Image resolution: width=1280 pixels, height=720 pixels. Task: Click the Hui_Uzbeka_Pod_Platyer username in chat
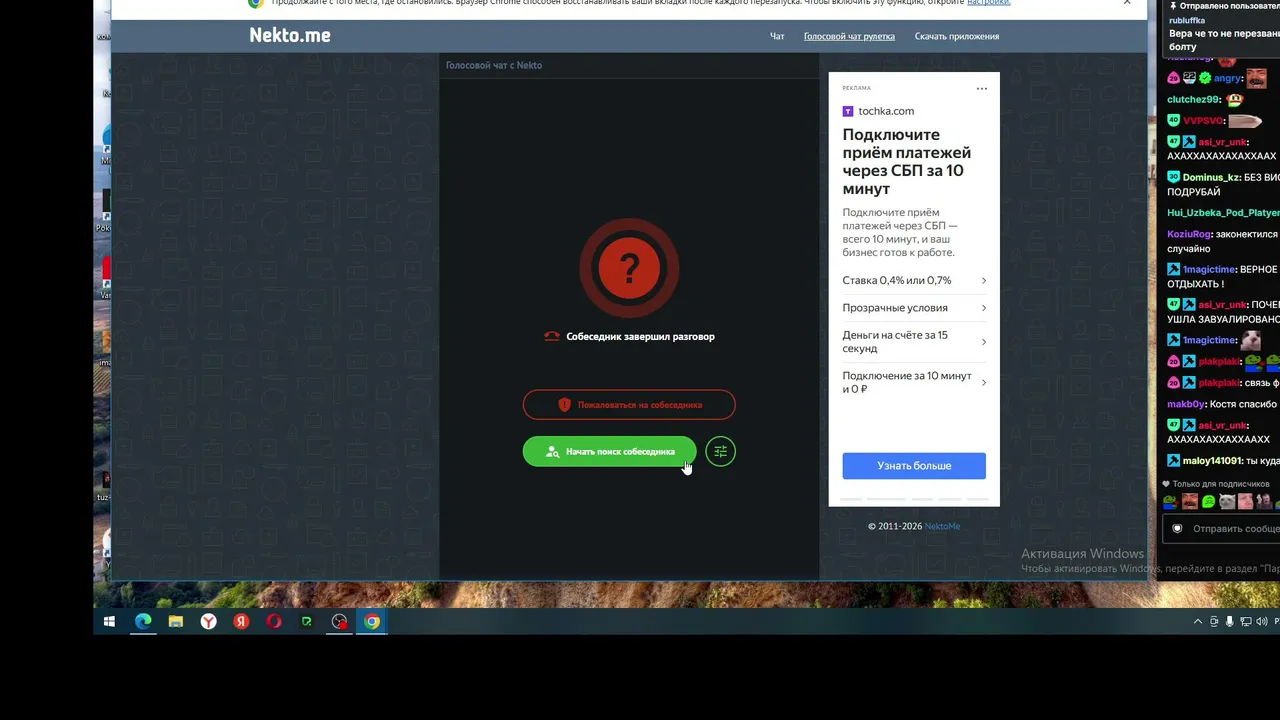[x=1223, y=213]
